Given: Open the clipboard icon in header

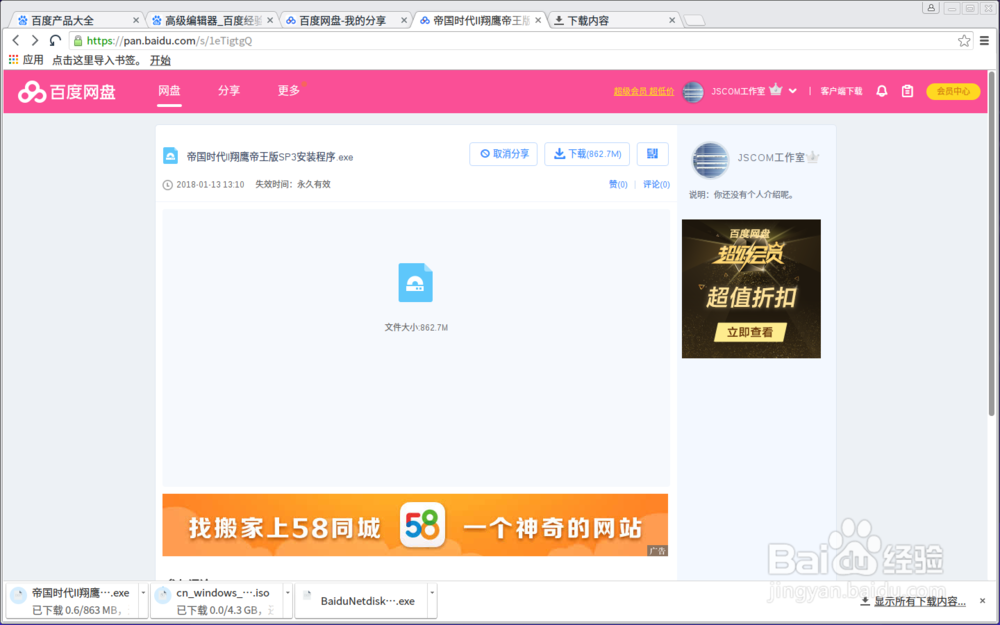Looking at the screenshot, I should pyautogui.click(x=907, y=91).
